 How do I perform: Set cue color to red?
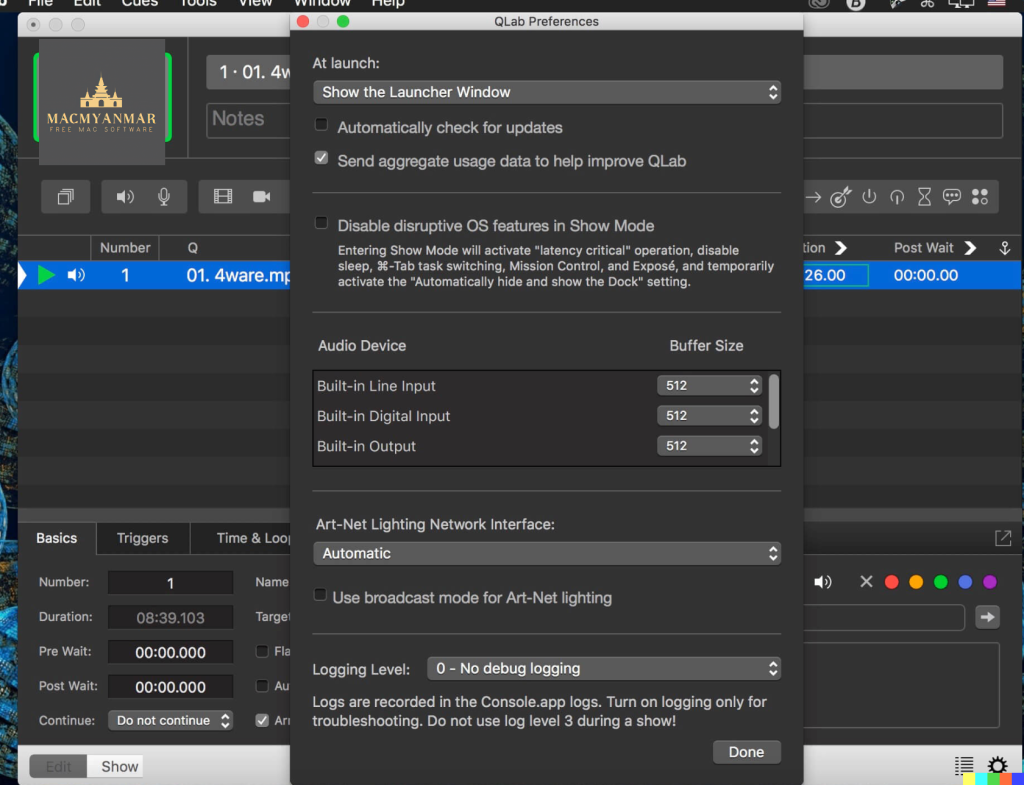tap(891, 582)
